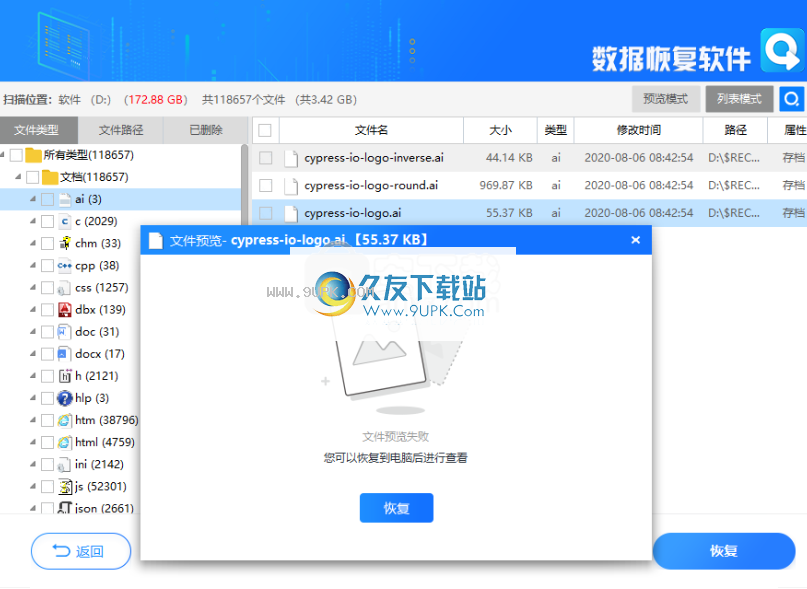Click the js file type icon
The image size is (807, 589).
coord(64,487)
